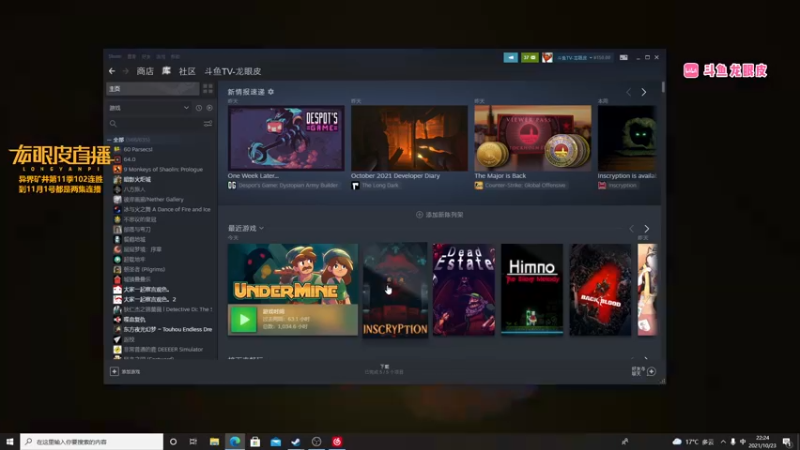The width and height of the screenshot is (800, 450).
Task: Switch to Big Picture mode with the title bar icon
Action: click(623, 58)
